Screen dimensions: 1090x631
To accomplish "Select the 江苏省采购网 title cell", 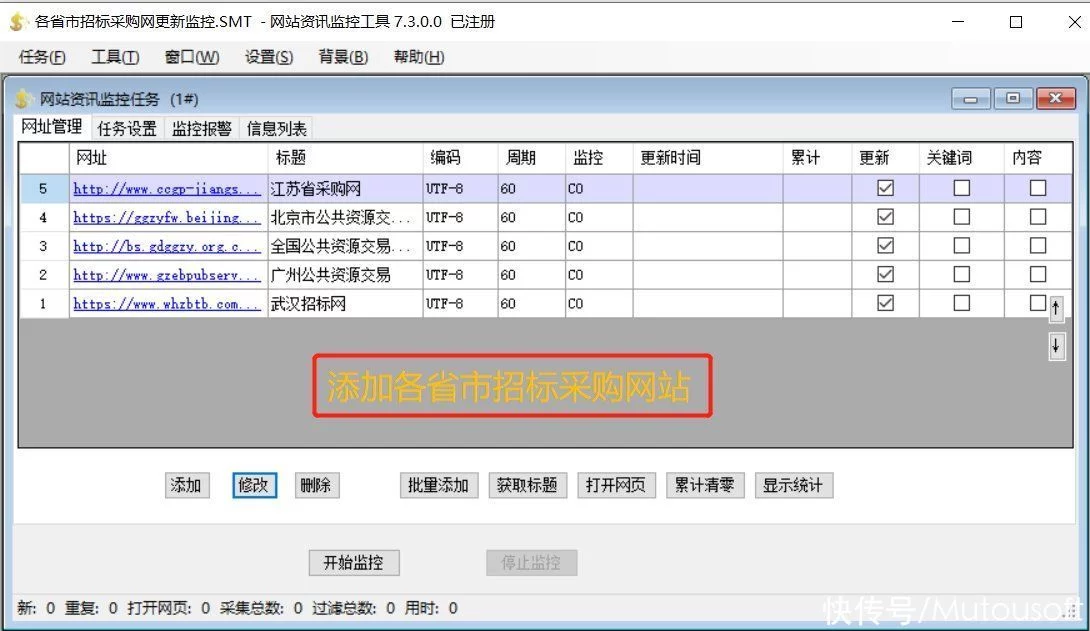I will coord(345,188).
